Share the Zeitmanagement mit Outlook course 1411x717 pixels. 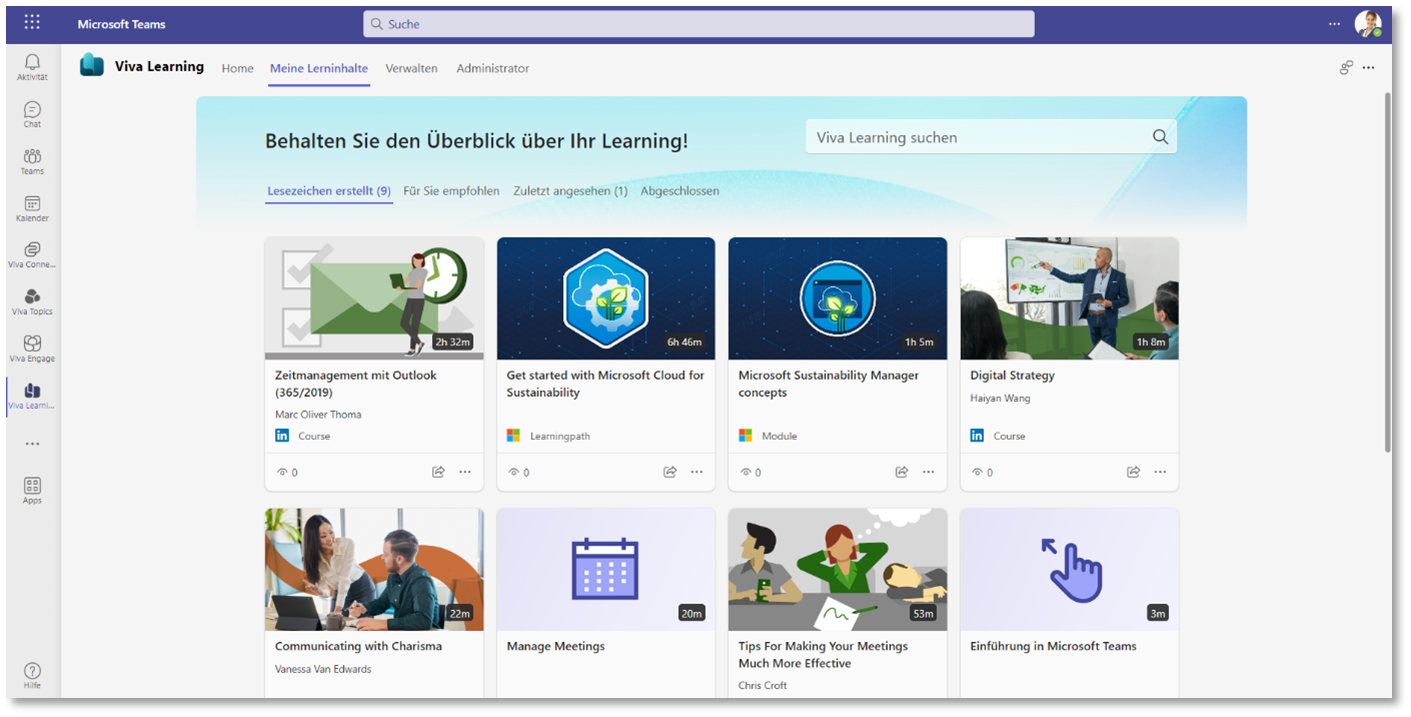(x=438, y=472)
